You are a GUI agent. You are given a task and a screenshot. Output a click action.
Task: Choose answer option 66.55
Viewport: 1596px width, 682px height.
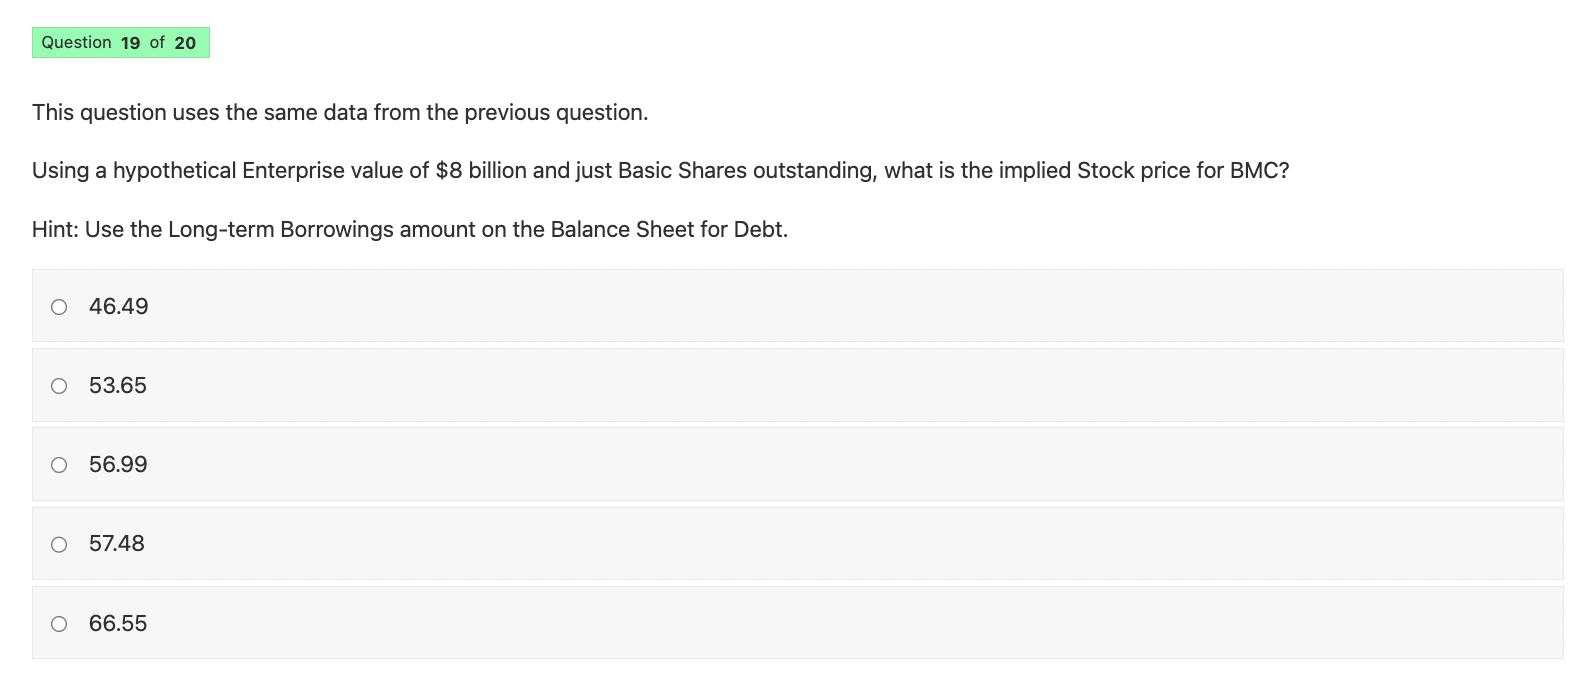(117, 622)
